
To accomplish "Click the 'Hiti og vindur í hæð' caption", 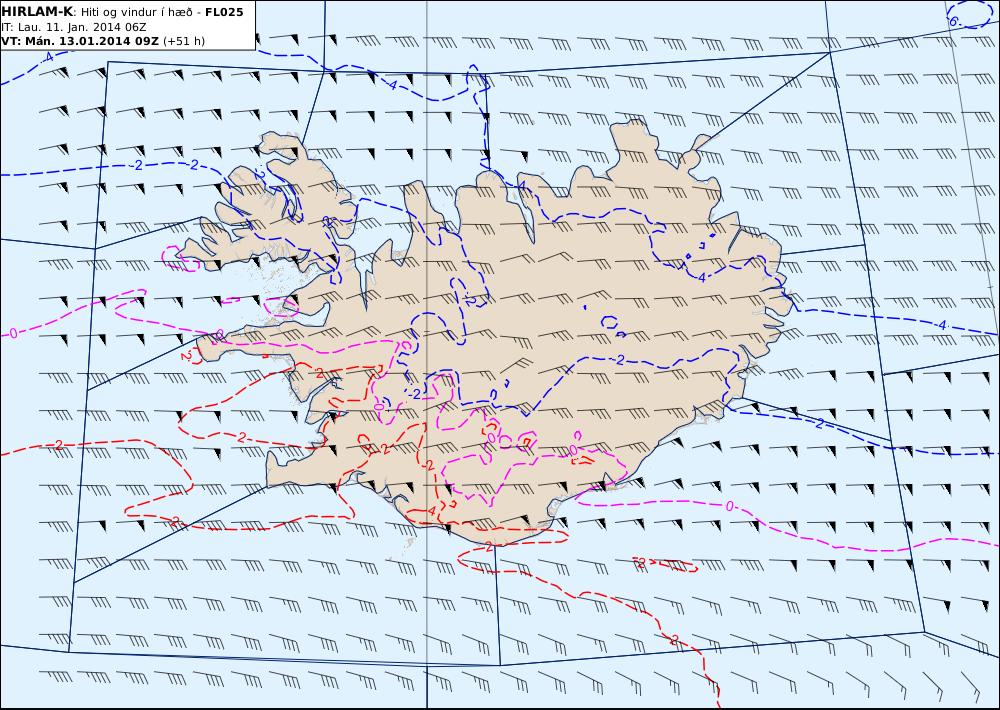I will [136, 13].
